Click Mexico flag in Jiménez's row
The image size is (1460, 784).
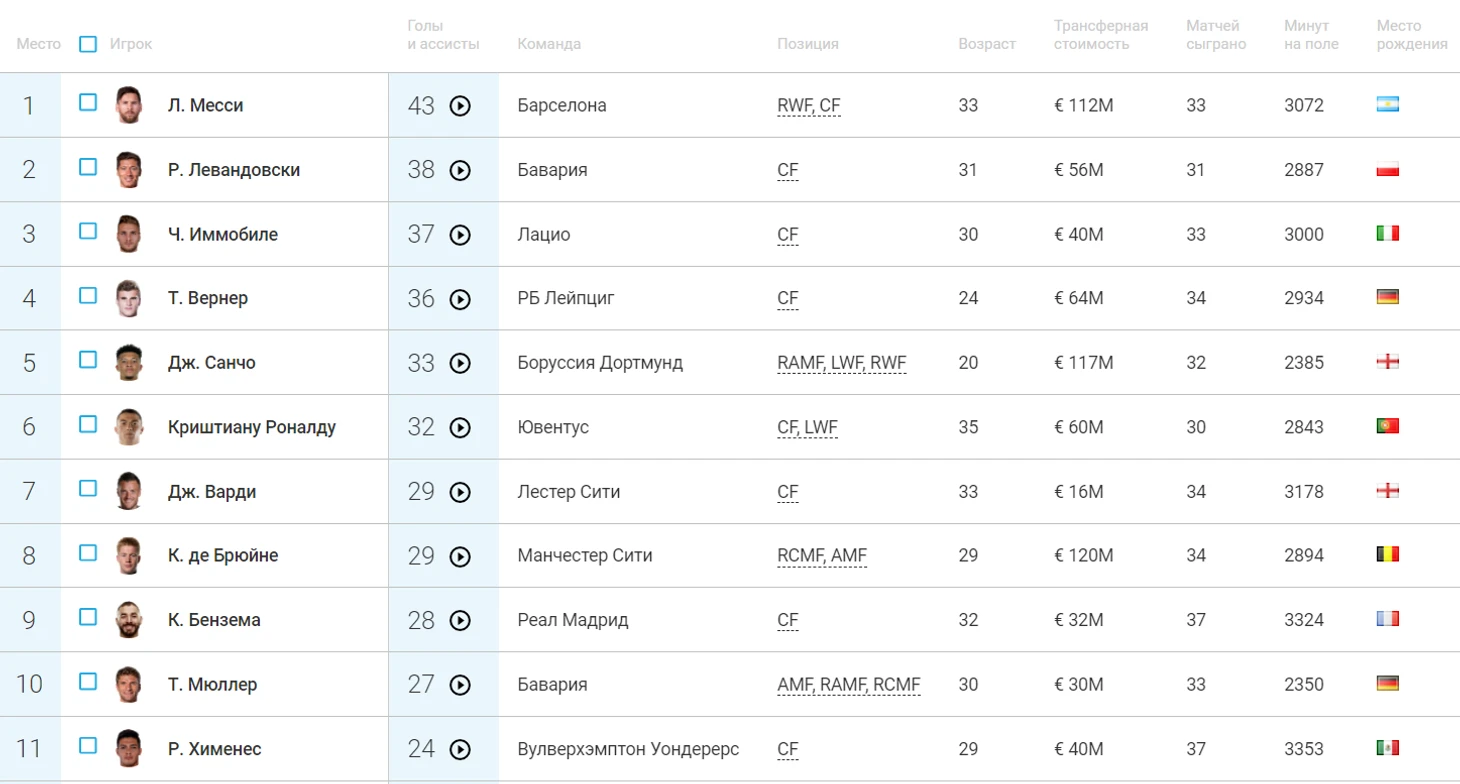[1387, 748]
